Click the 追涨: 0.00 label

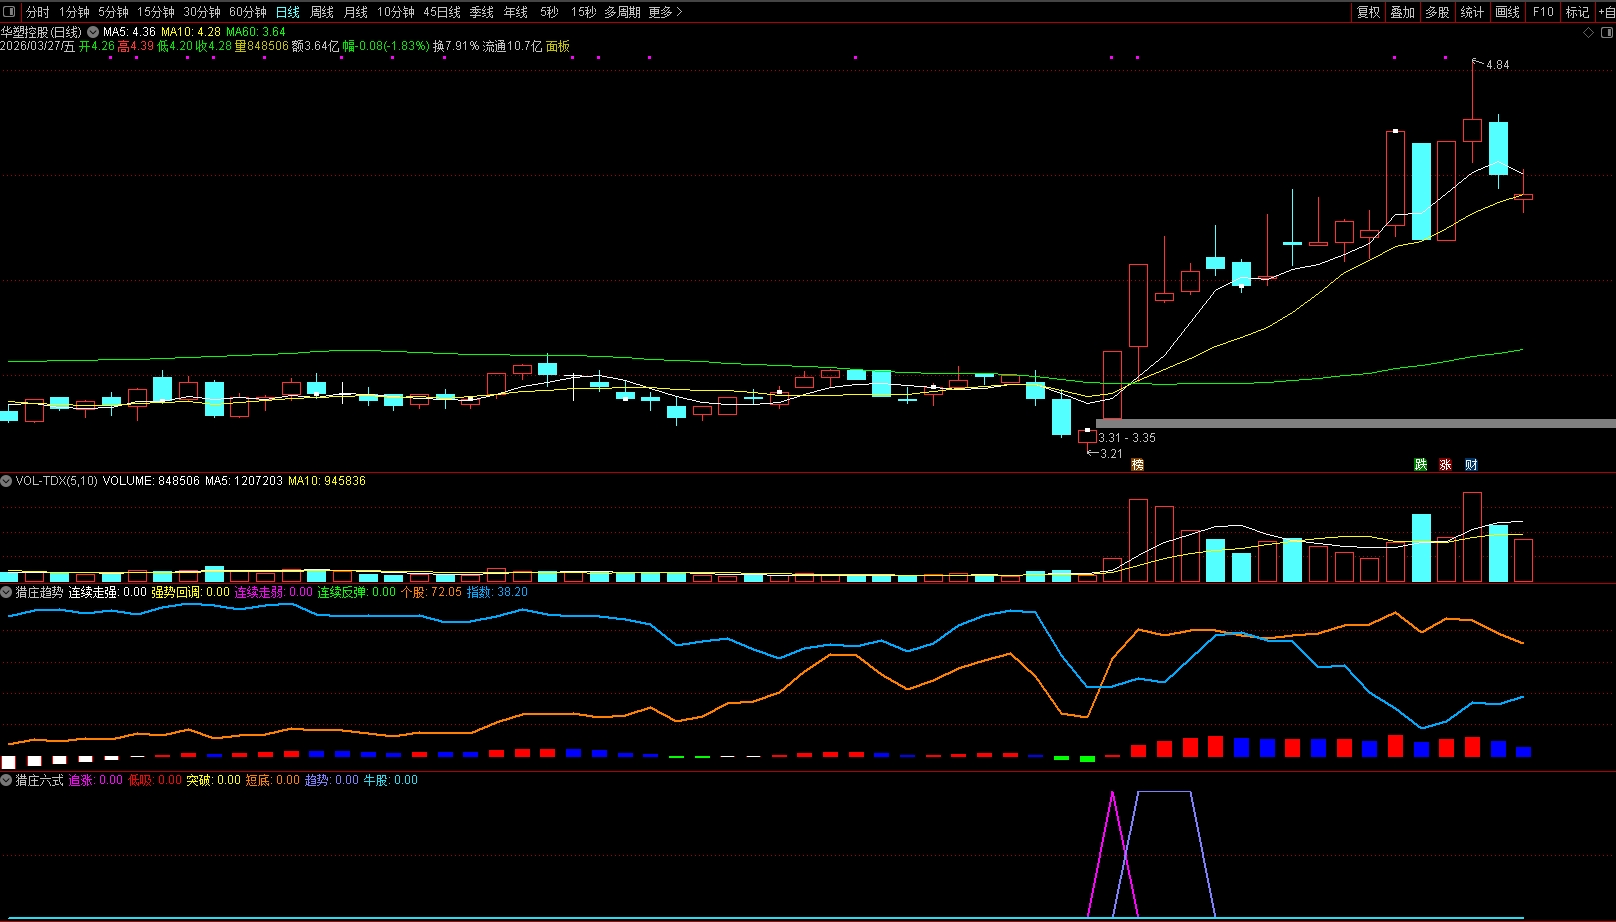pos(95,780)
